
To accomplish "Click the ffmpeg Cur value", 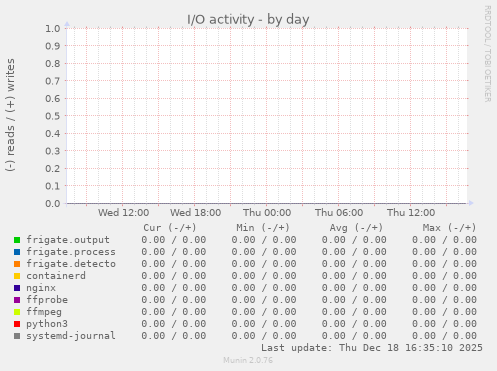I will coord(174,312).
